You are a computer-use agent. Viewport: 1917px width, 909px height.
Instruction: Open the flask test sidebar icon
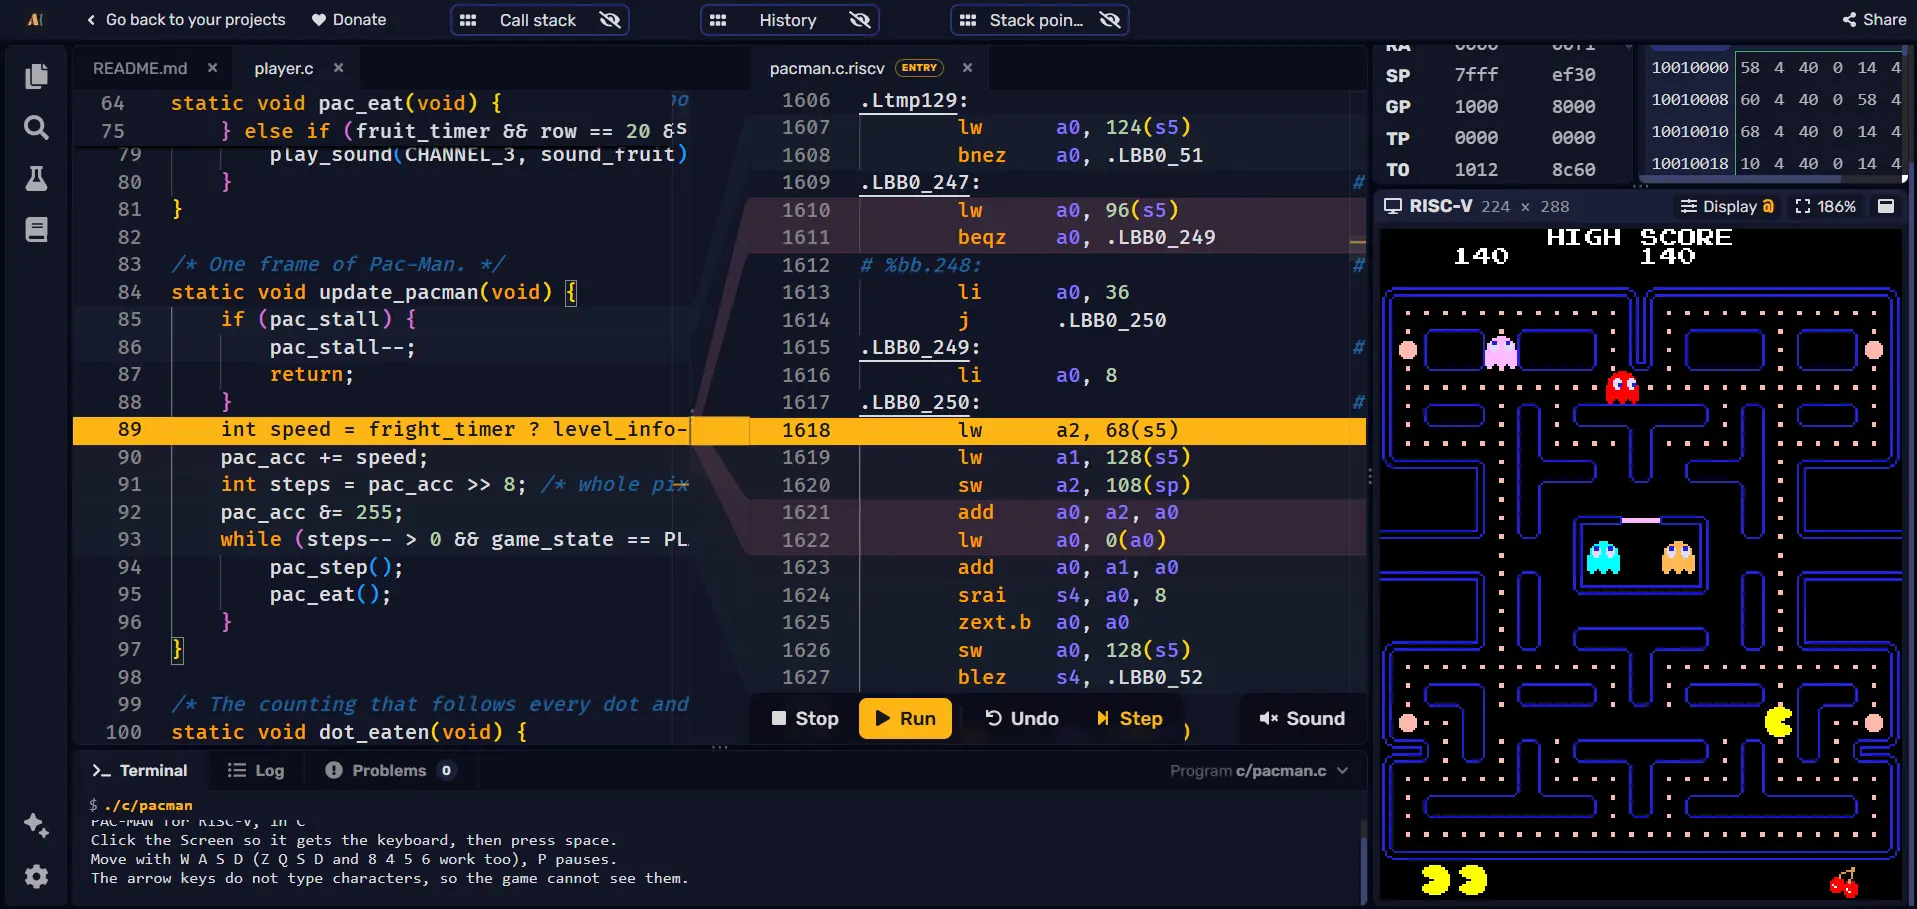coord(36,178)
